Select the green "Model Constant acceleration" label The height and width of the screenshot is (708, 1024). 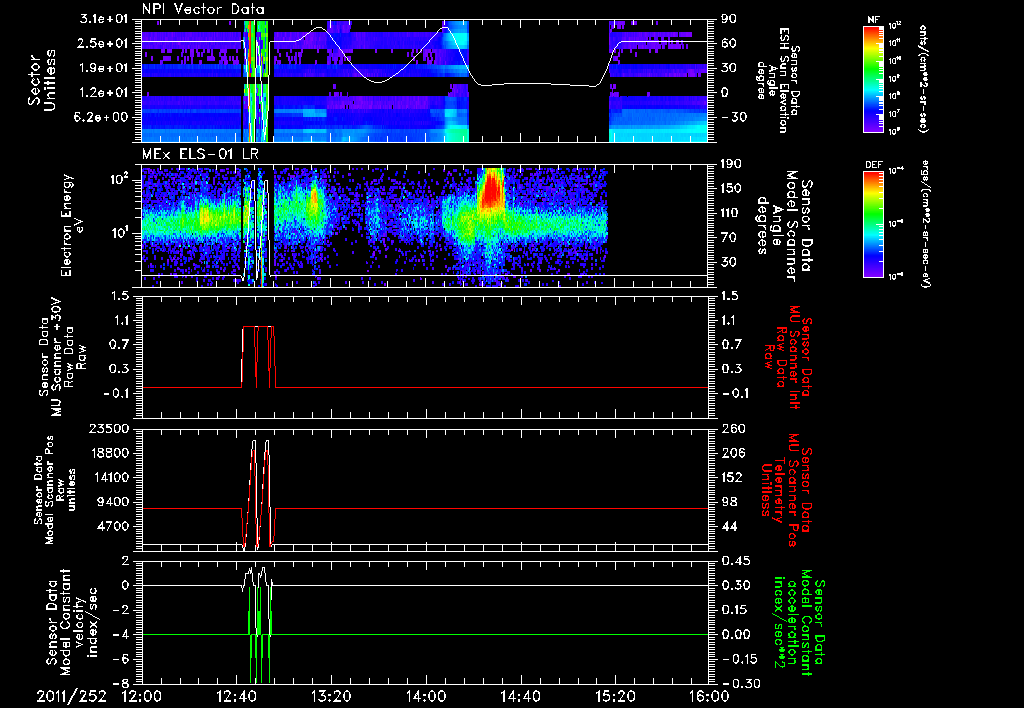point(798,623)
